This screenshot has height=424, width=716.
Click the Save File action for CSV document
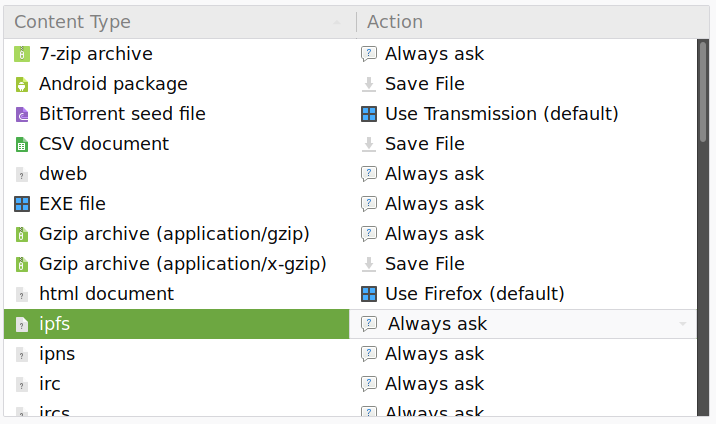coord(425,144)
